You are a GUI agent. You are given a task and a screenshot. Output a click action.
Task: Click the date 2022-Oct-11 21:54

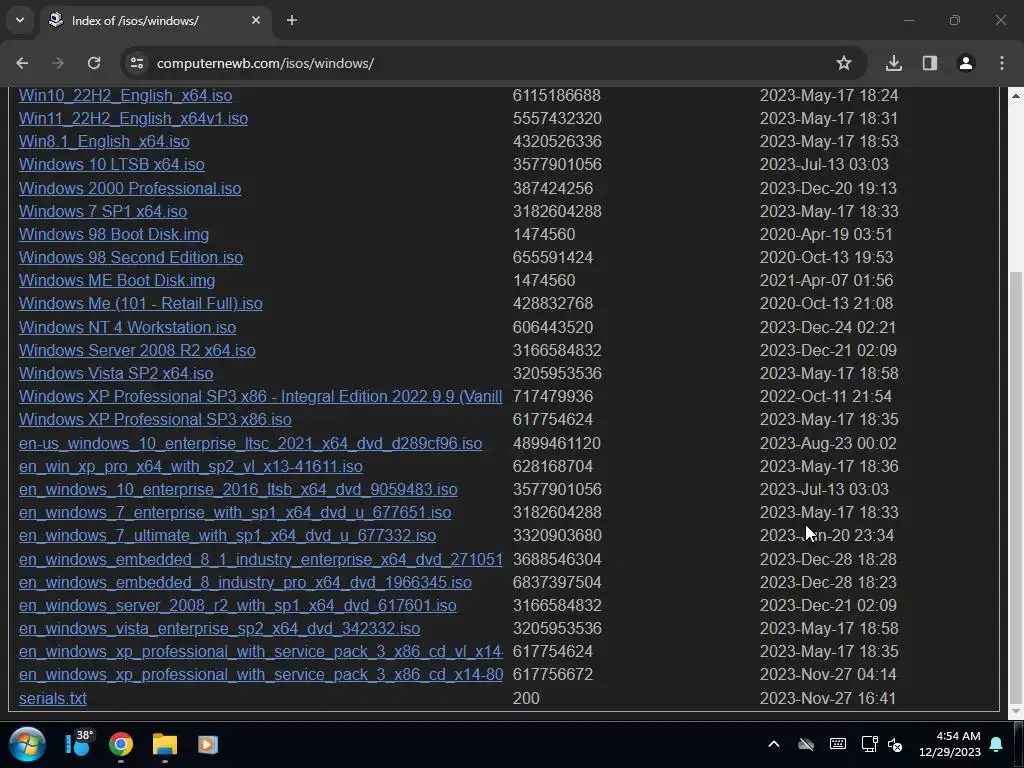tap(825, 396)
